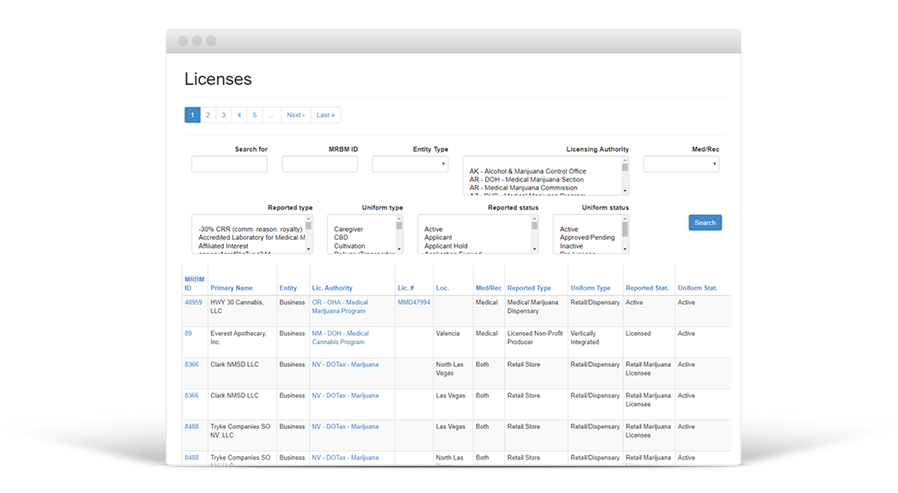Click the Licensing Authority list scrollbar
Viewport: 898px width, 493px height.
pyautogui.click(x=625, y=176)
